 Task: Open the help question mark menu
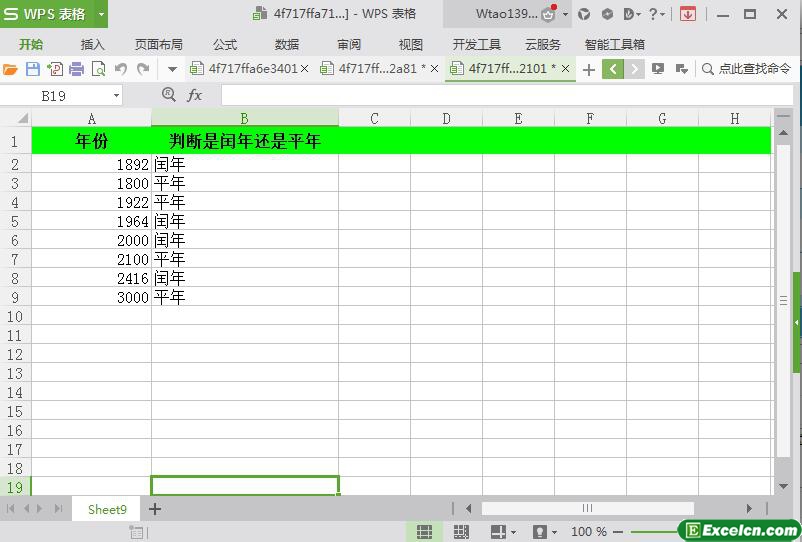click(x=656, y=14)
